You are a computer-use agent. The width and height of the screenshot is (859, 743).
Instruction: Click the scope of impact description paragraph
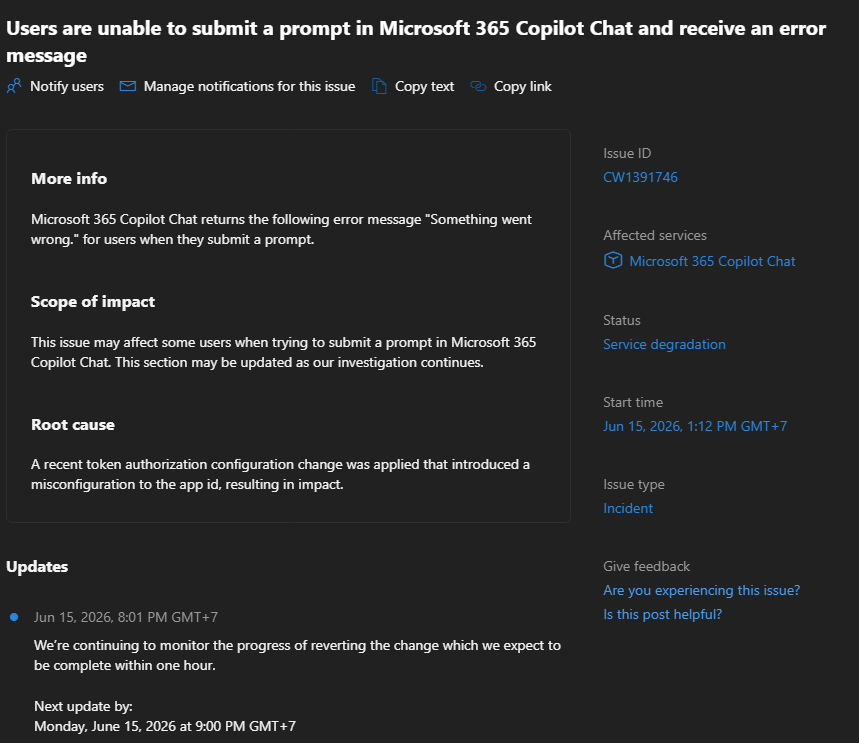click(x=283, y=352)
